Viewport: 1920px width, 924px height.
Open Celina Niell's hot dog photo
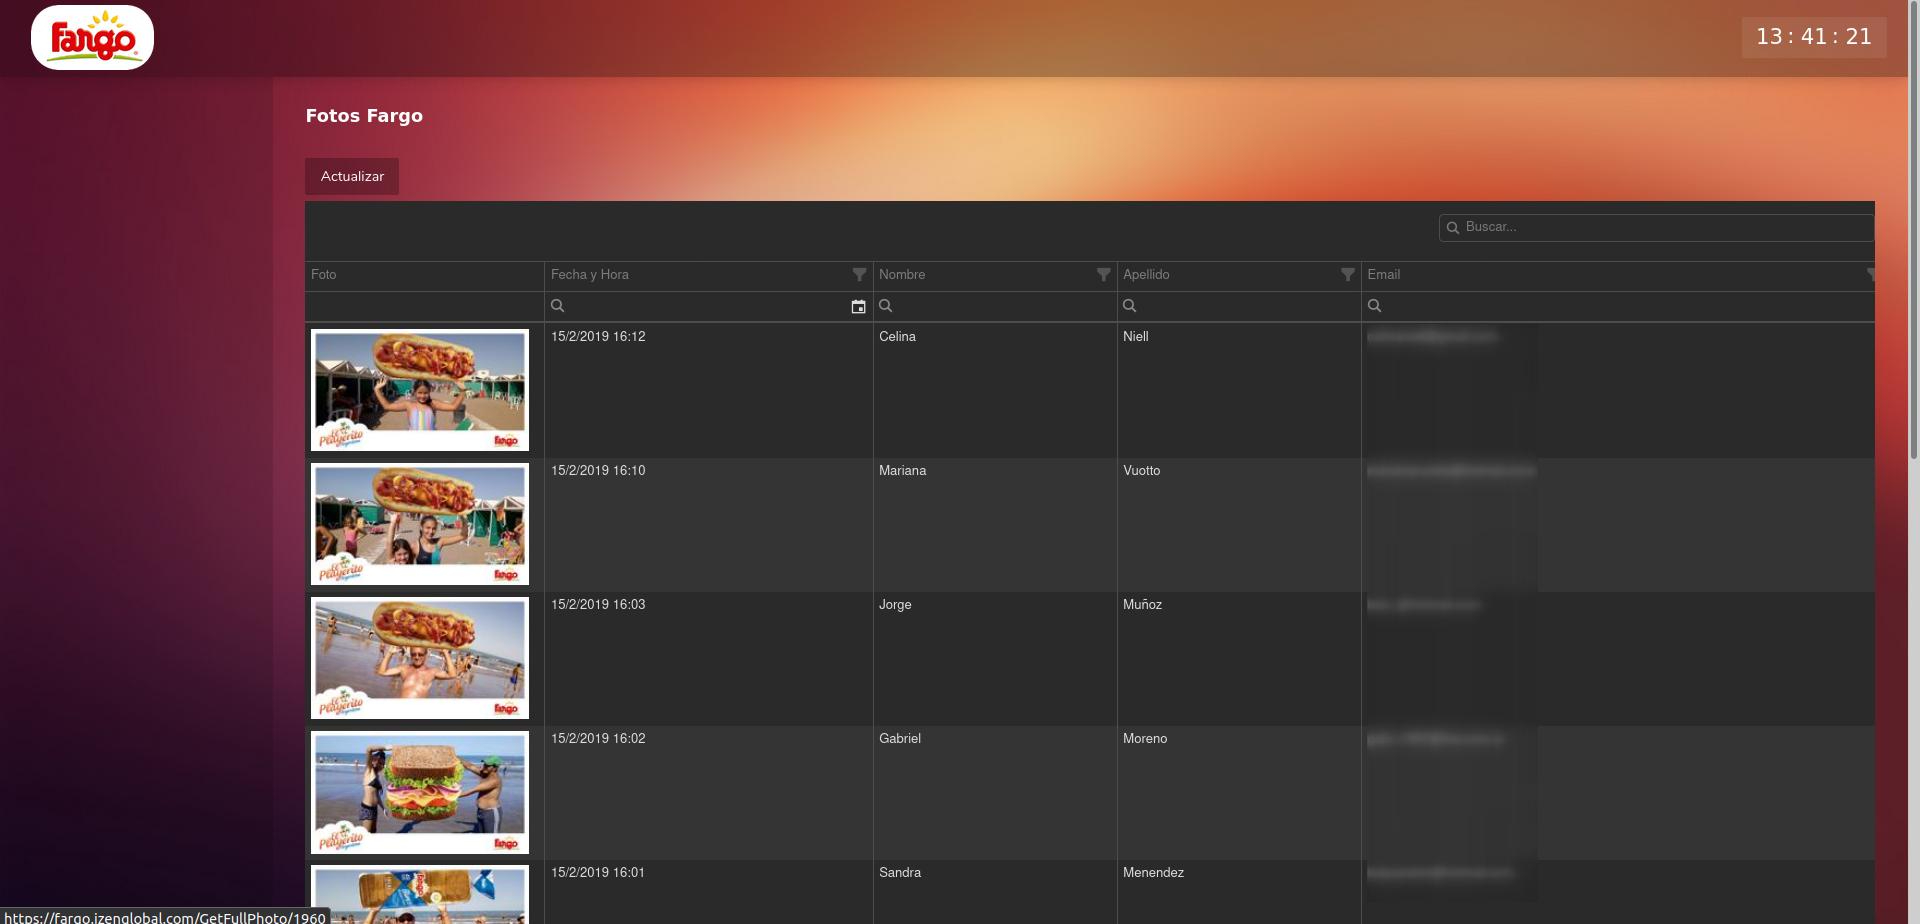420,390
